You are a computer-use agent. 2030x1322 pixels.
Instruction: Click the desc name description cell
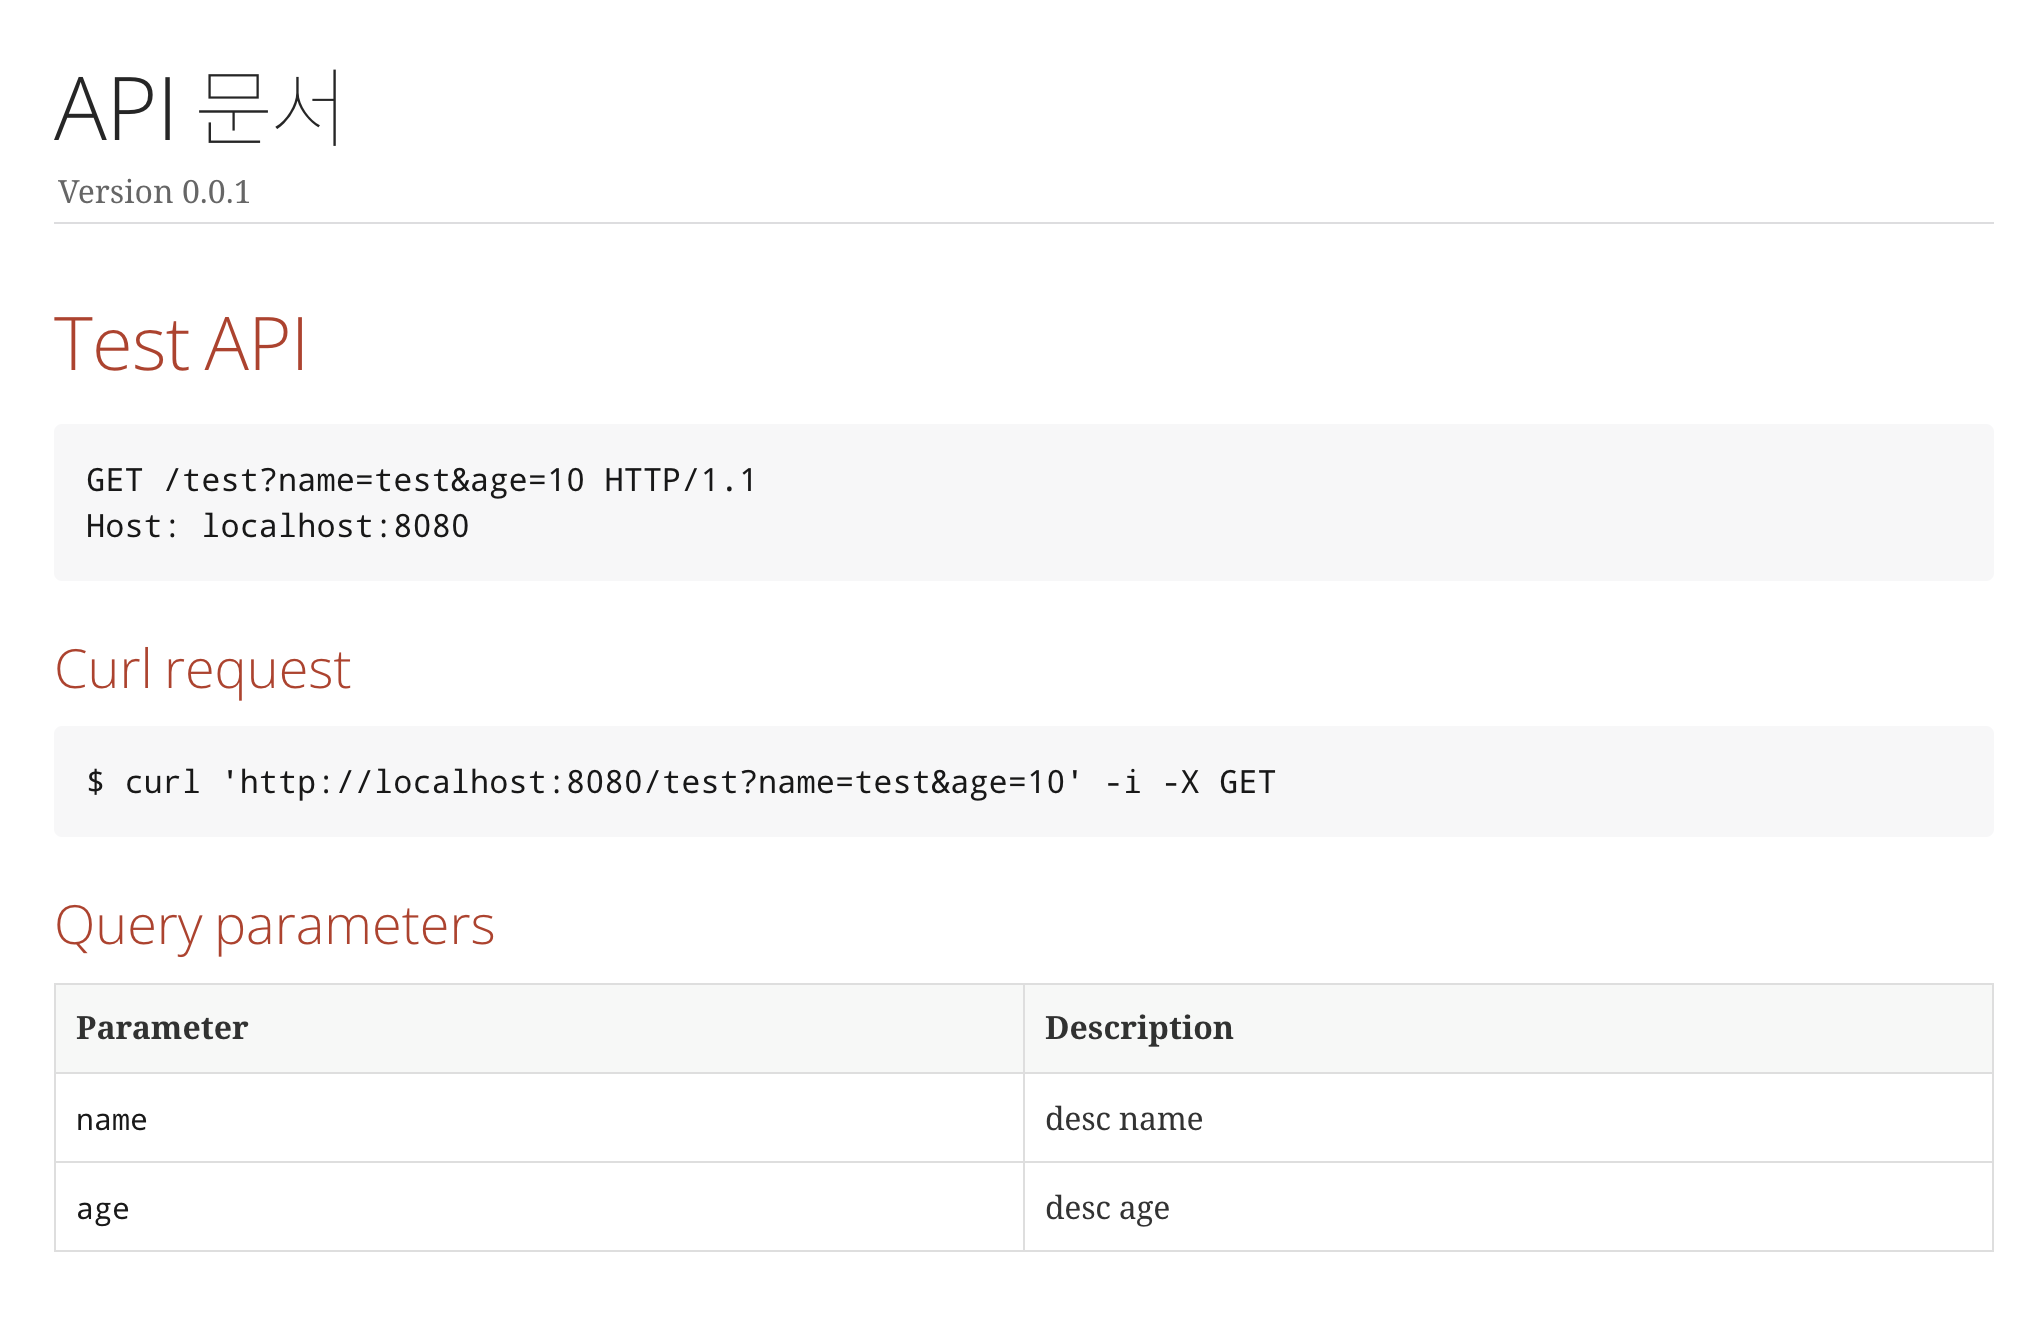(1124, 1119)
